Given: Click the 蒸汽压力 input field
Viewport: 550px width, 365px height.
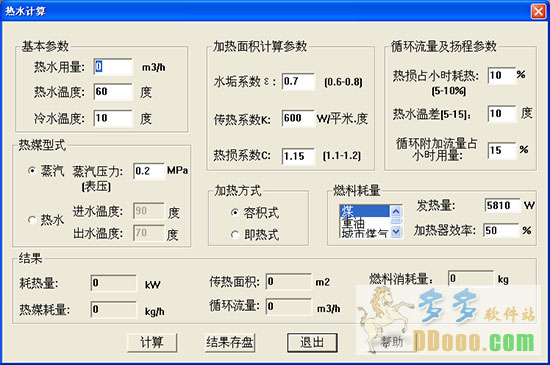Looking at the screenshot, I should pyautogui.click(x=149, y=171).
